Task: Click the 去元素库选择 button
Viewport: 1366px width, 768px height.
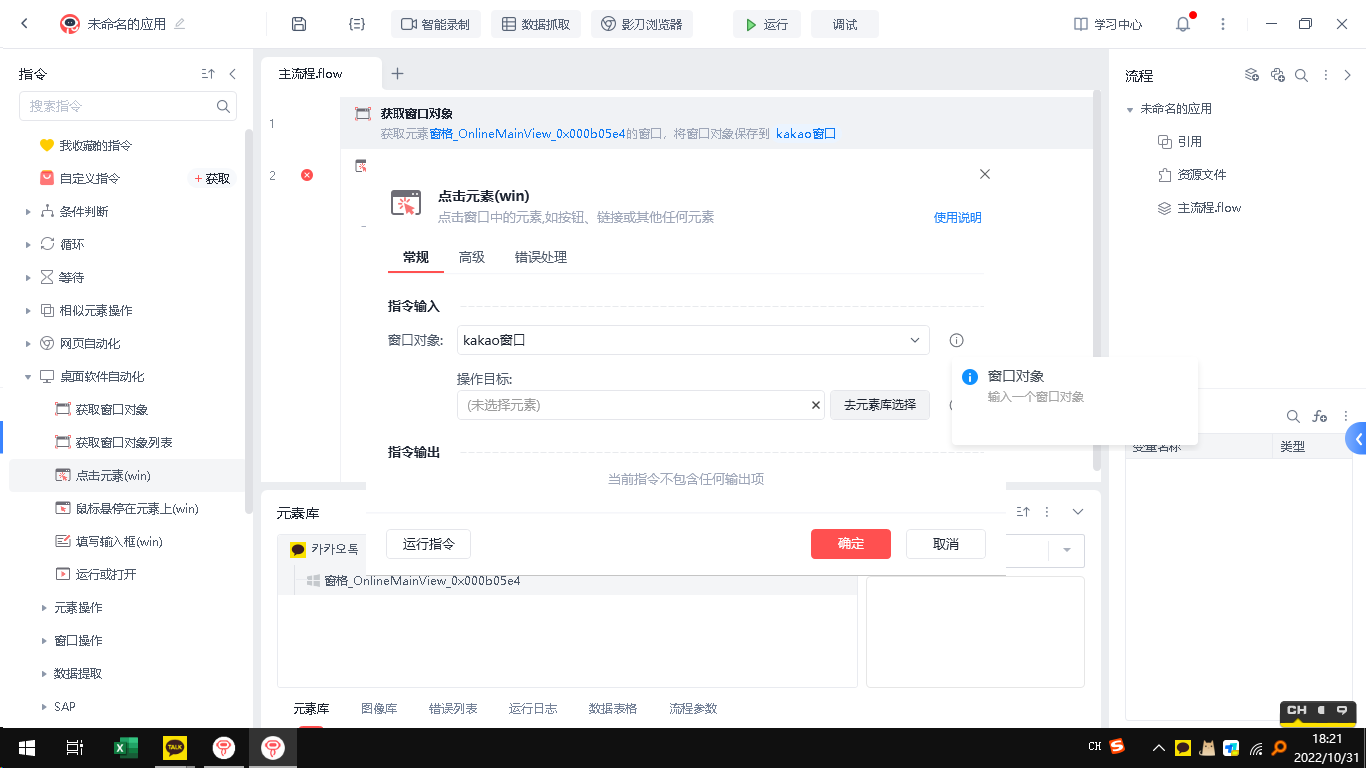Action: click(x=879, y=405)
